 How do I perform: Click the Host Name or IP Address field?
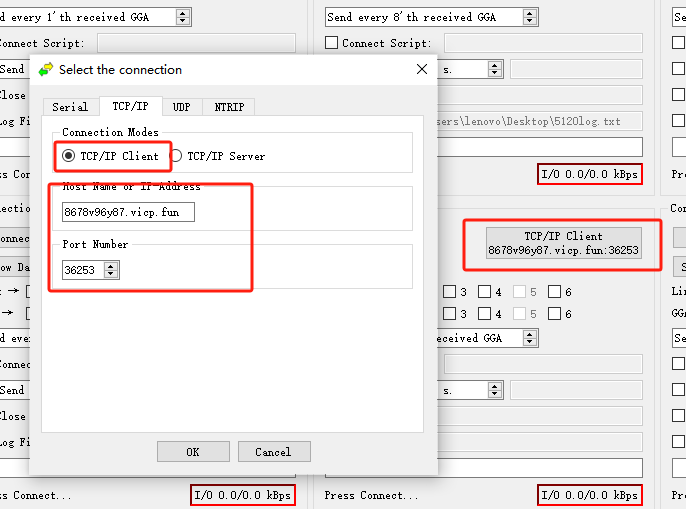pos(128,212)
